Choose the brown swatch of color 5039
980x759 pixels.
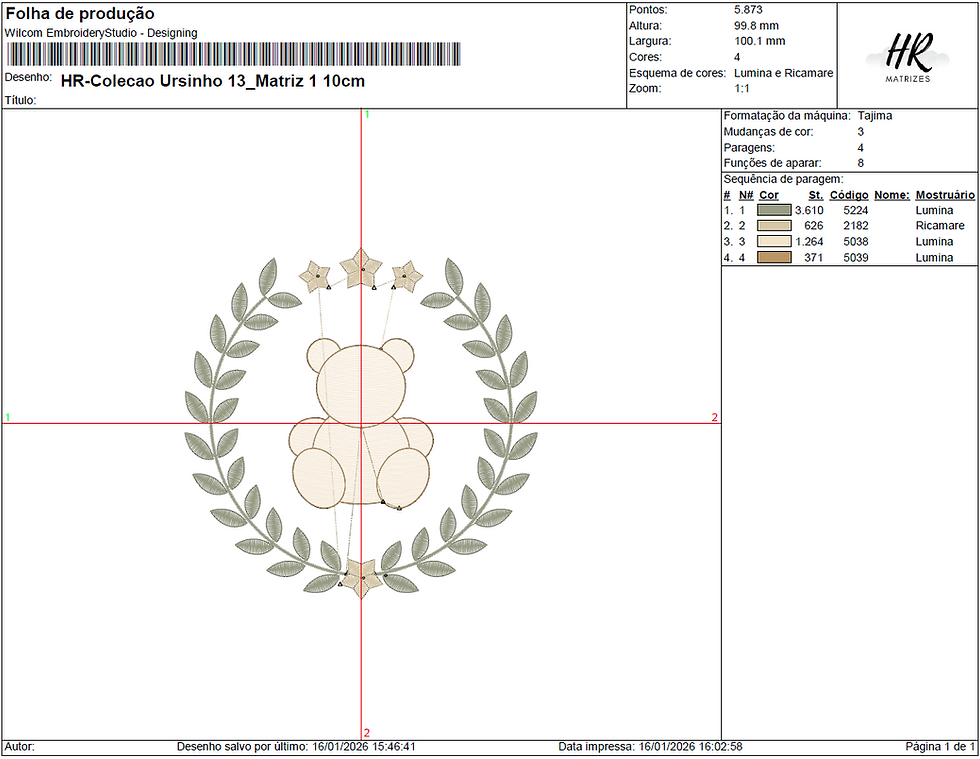(x=774, y=257)
